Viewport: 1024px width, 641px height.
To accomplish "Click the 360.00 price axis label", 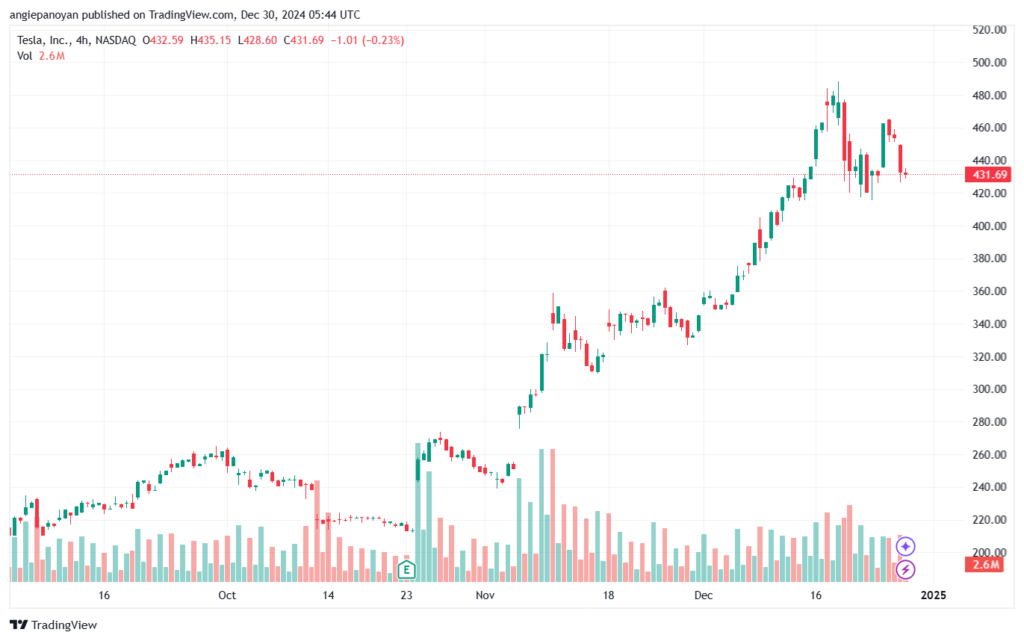I will pyautogui.click(x=989, y=291).
